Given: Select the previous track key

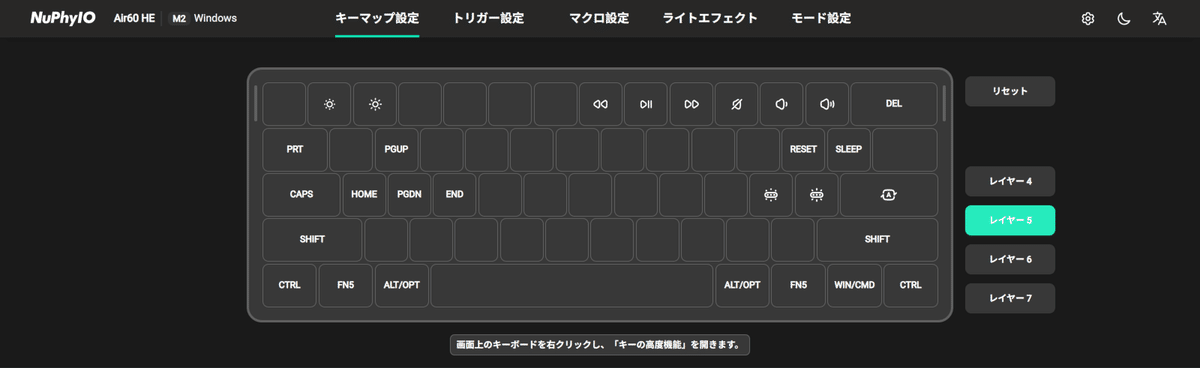Looking at the screenshot, I should pyautogui.click(x=601, y=104).
